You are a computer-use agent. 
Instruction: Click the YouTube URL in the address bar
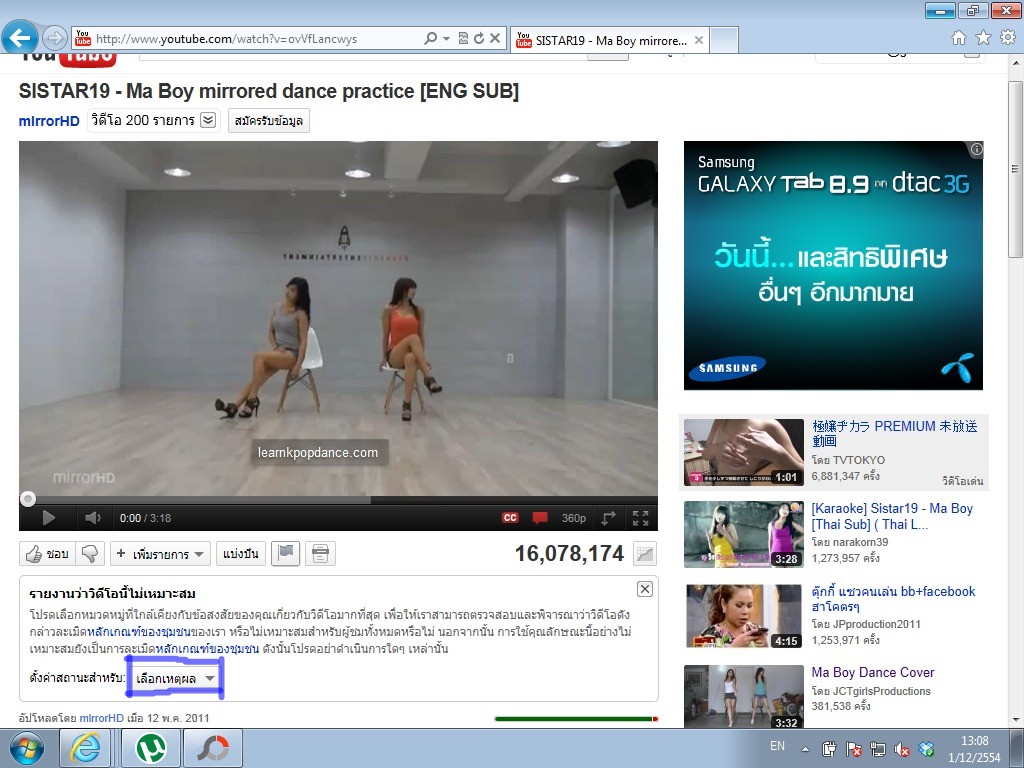[226, 39]
